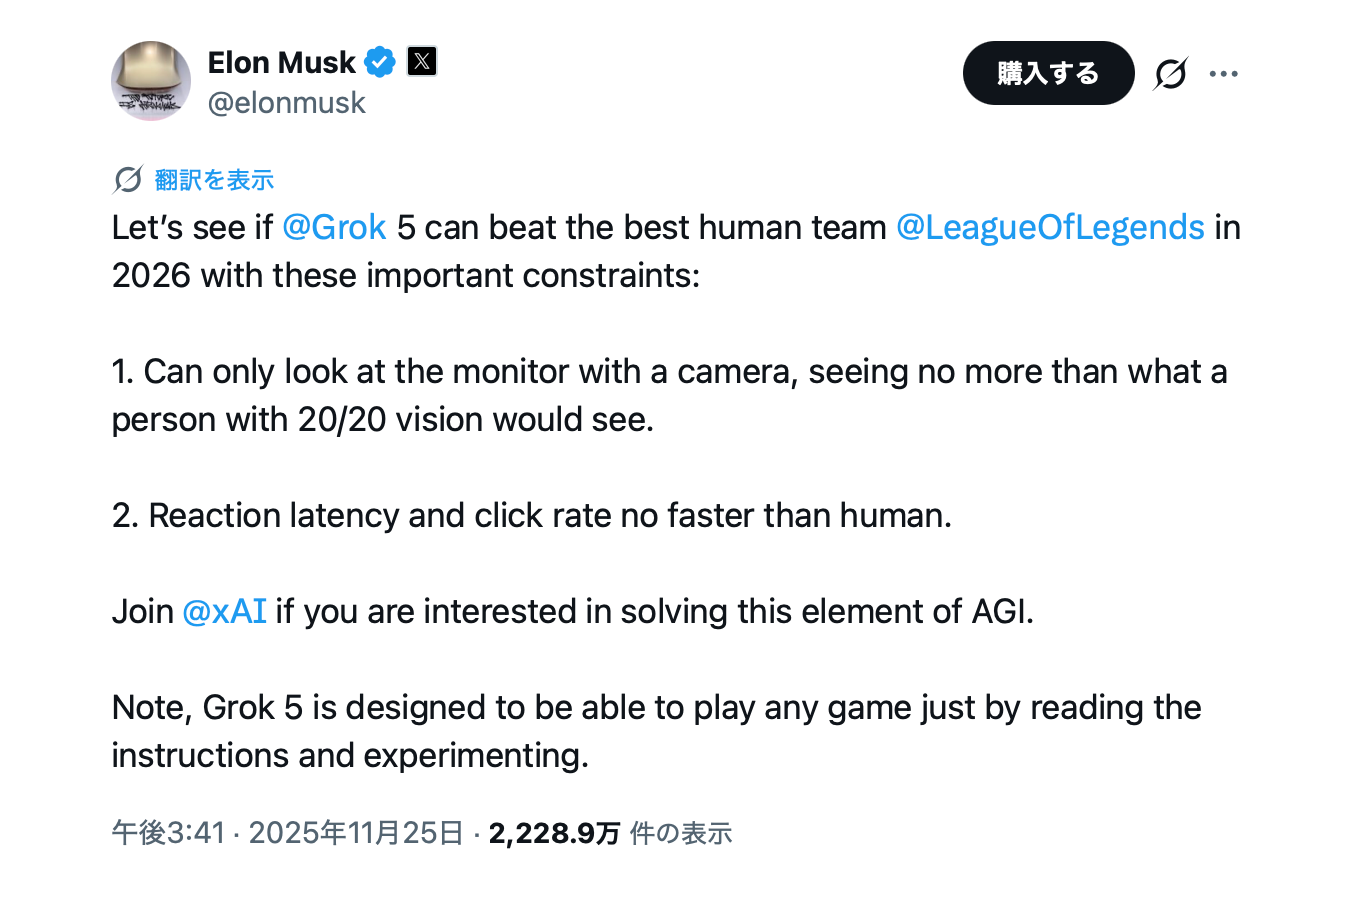Image resolution: width=1350 pixels, height=900 pixels.
Task: Open the @xAI mention link
Action: coord(224,612)
